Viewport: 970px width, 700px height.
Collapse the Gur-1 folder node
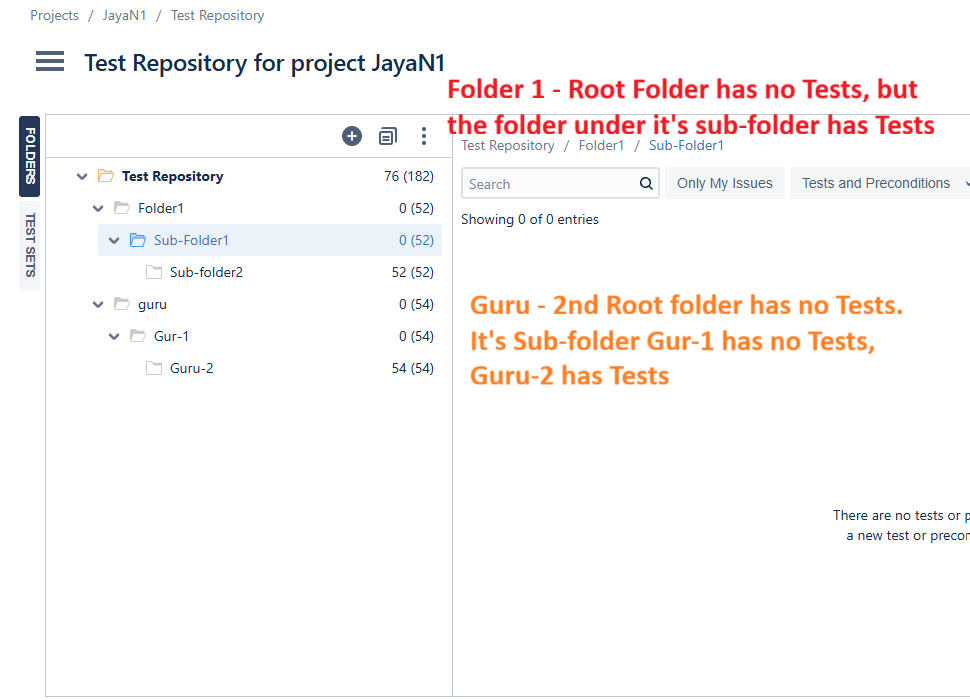pyautogui.click(x=114, y=337)
